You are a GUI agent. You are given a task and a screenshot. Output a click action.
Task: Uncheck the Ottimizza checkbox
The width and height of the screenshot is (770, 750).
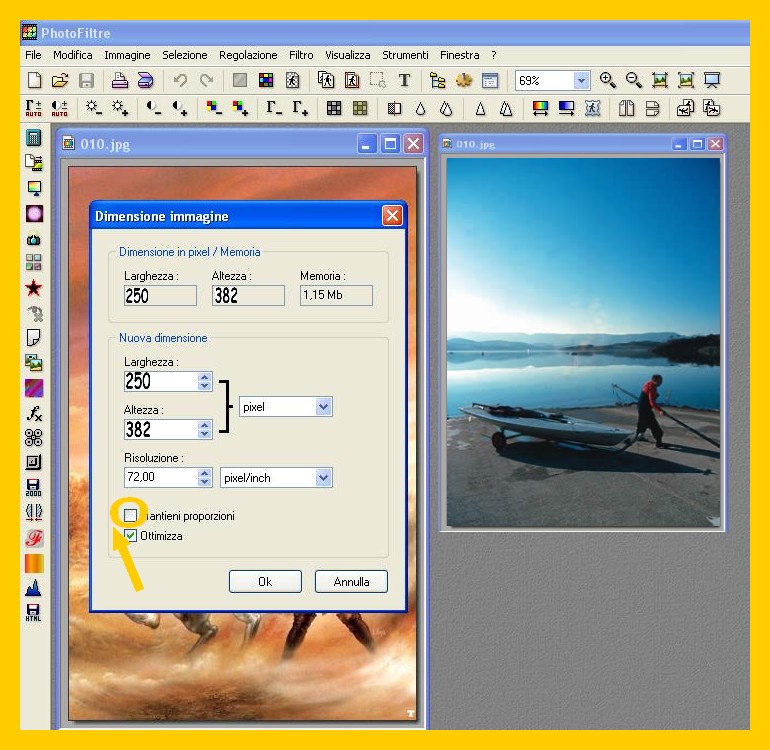[131, 536]
